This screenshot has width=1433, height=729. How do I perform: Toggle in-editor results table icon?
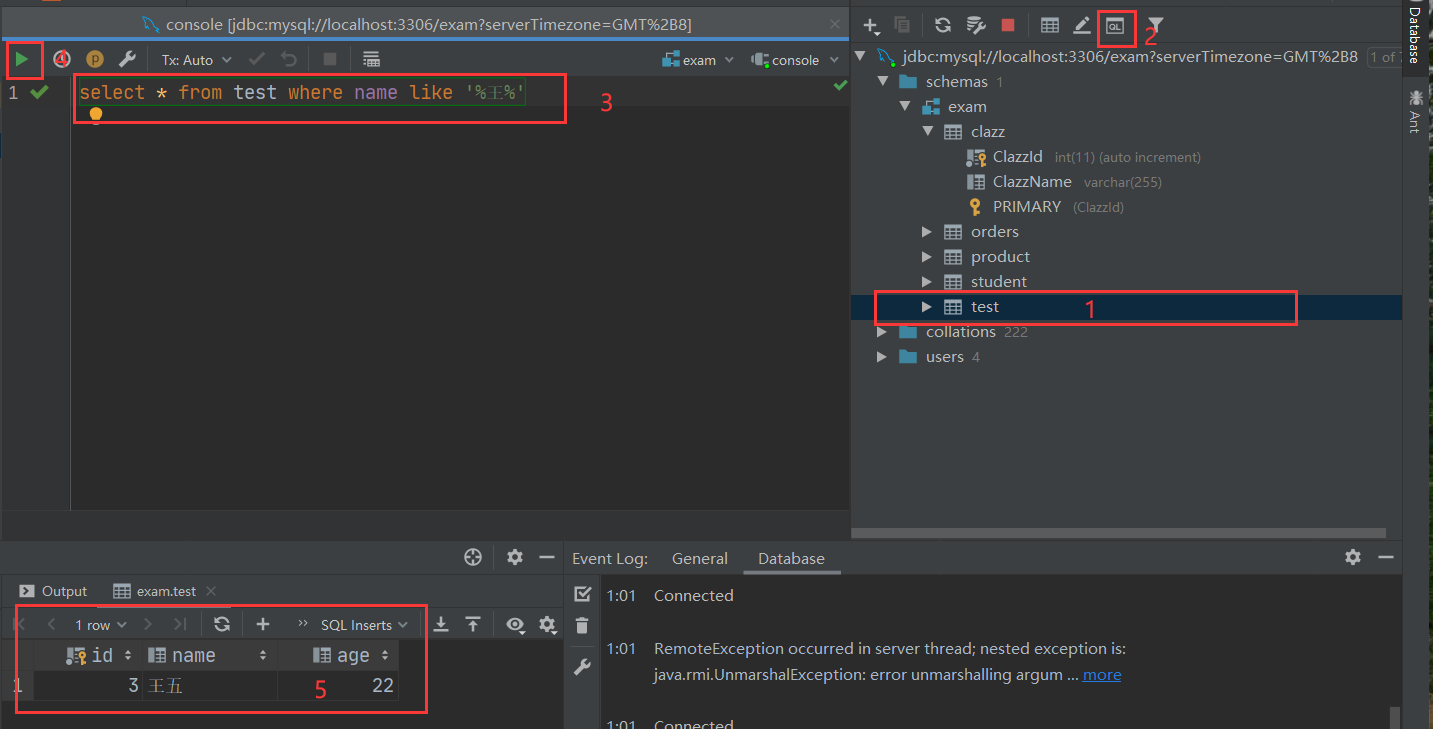tap(371, 60)
